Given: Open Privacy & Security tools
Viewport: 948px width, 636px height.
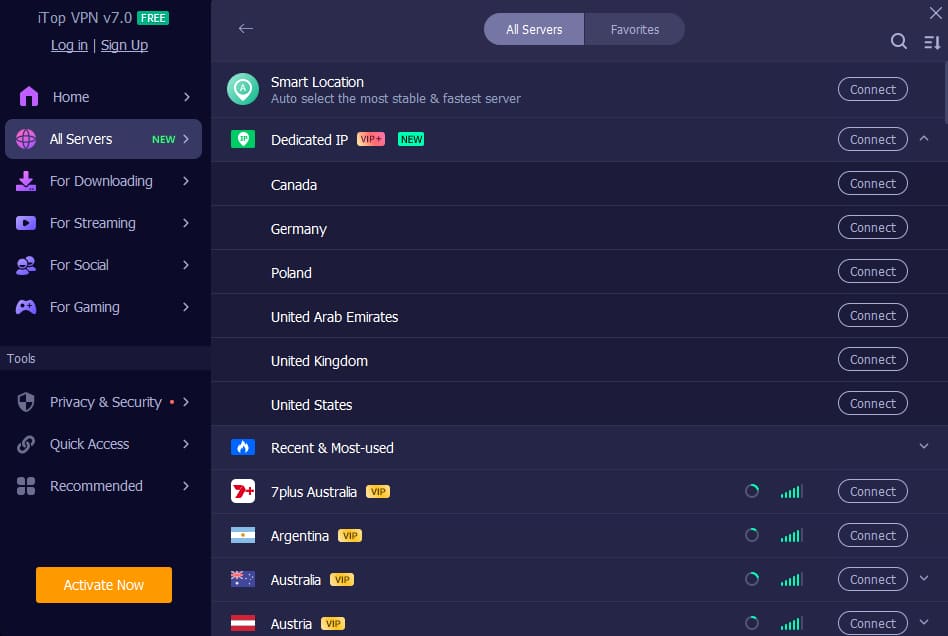Looking at the screenshot, I should (x=103, y=402).
